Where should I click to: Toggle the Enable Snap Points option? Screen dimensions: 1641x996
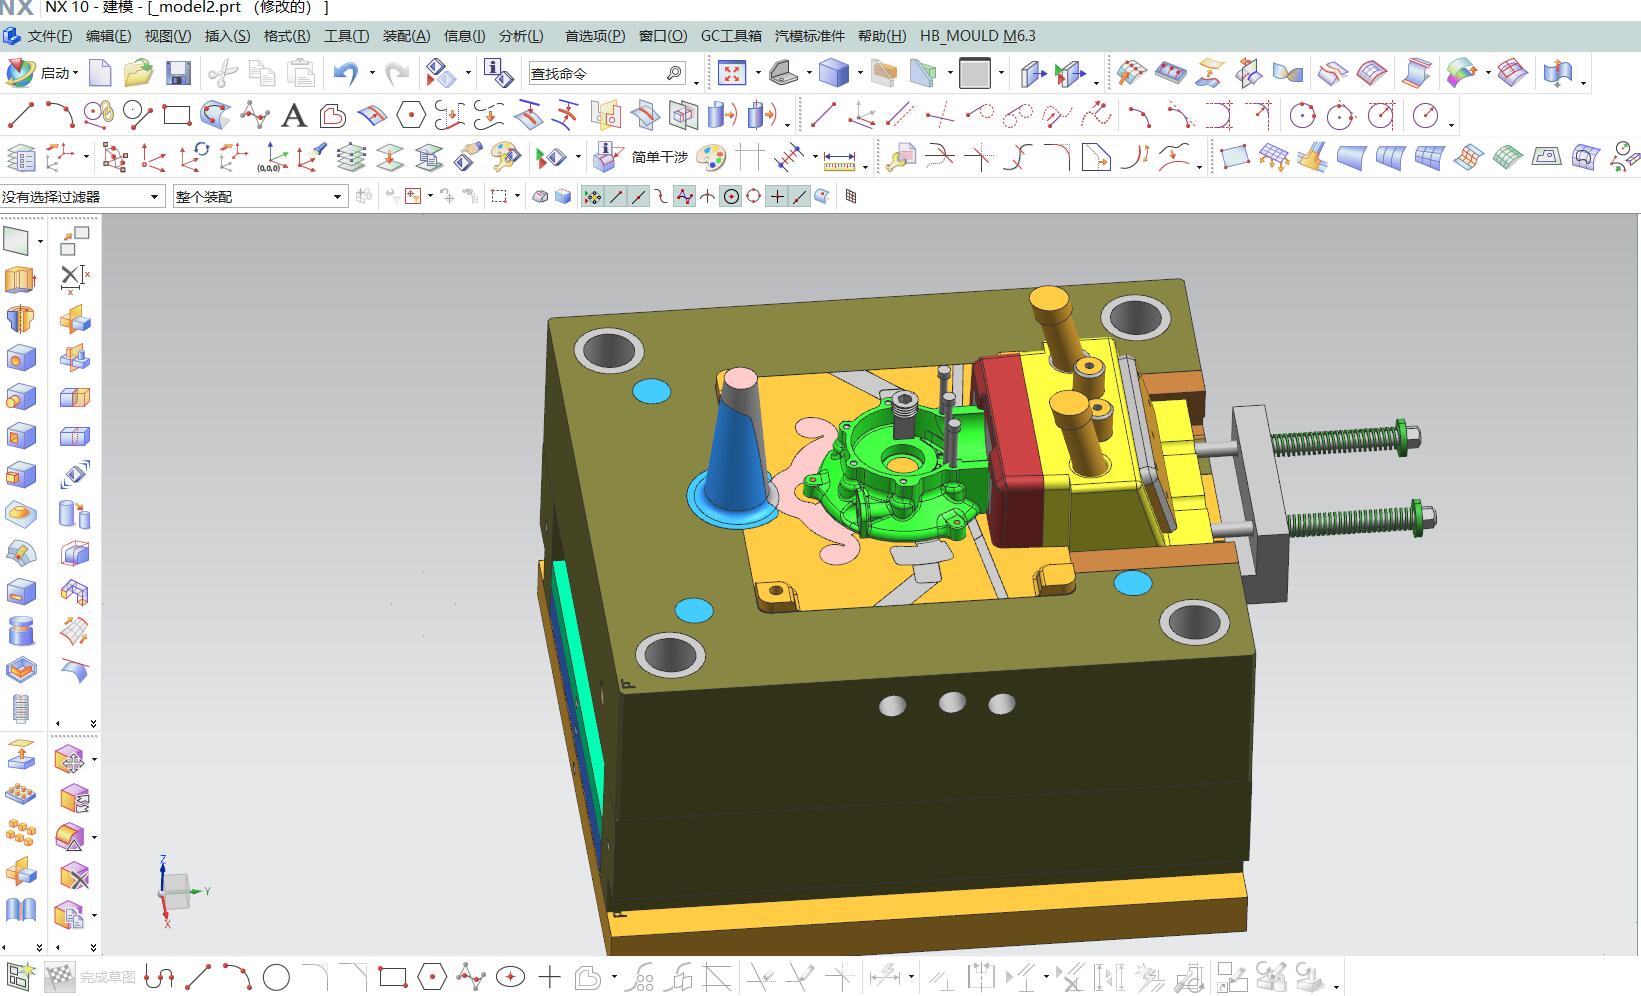pos(592,197)
